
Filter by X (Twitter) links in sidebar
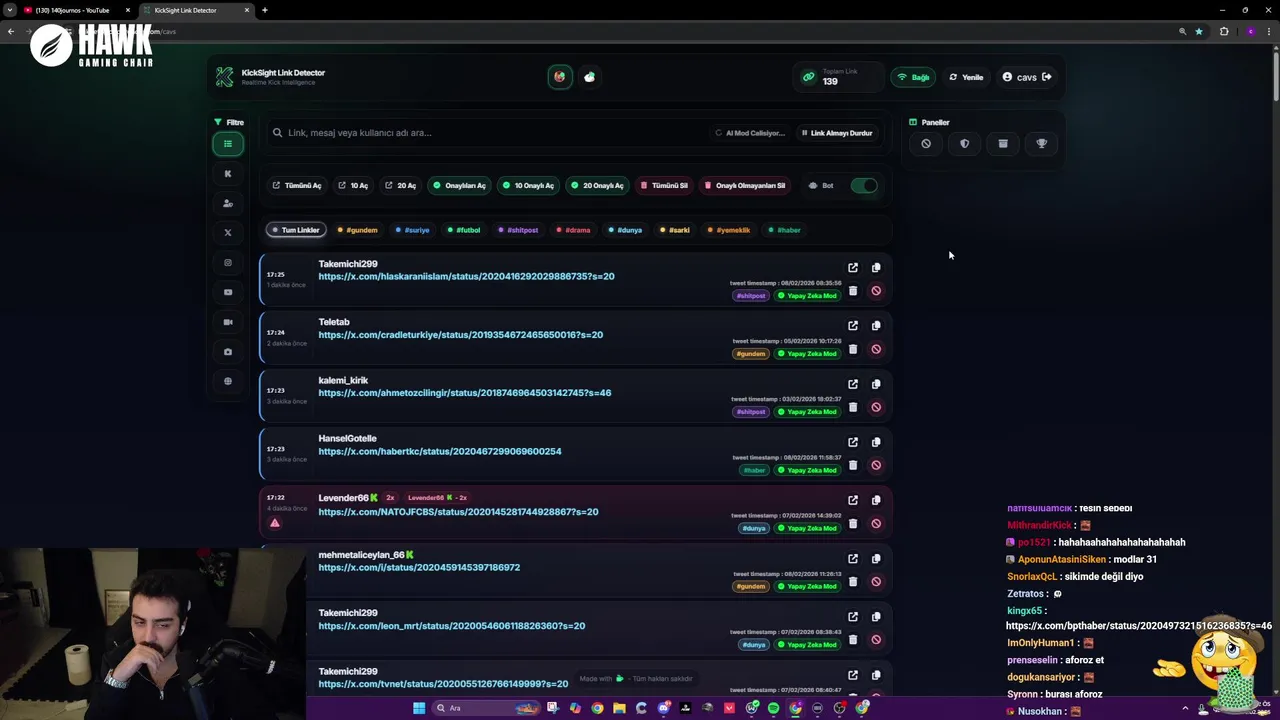pyautogui.click(x=228, y=233)
